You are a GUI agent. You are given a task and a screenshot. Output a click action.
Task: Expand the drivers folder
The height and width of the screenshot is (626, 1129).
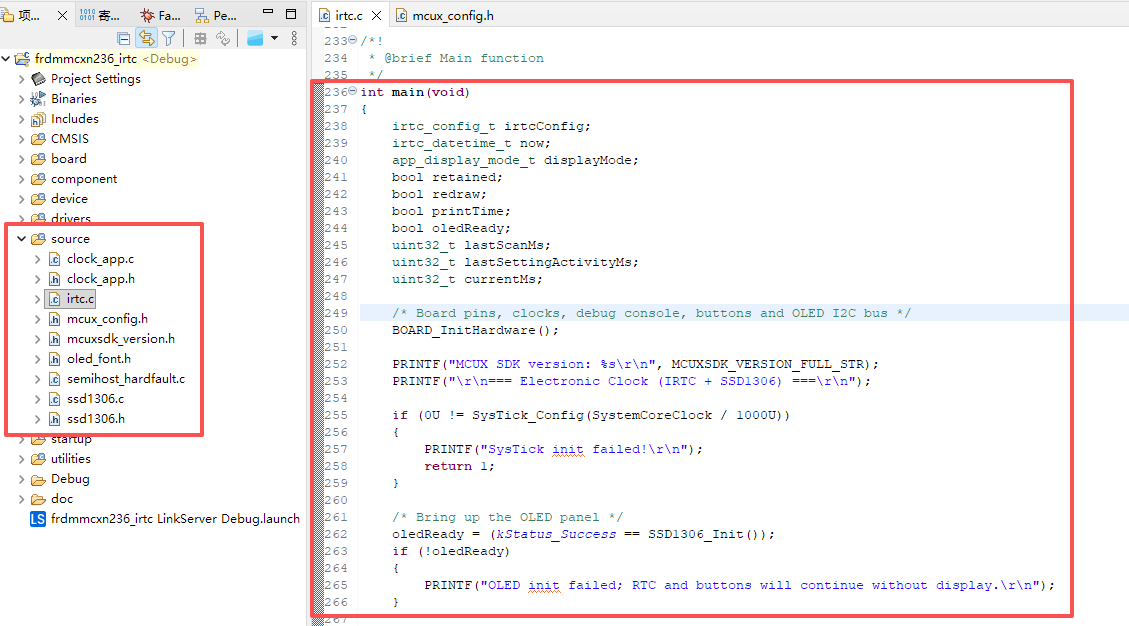pos(22,218)
